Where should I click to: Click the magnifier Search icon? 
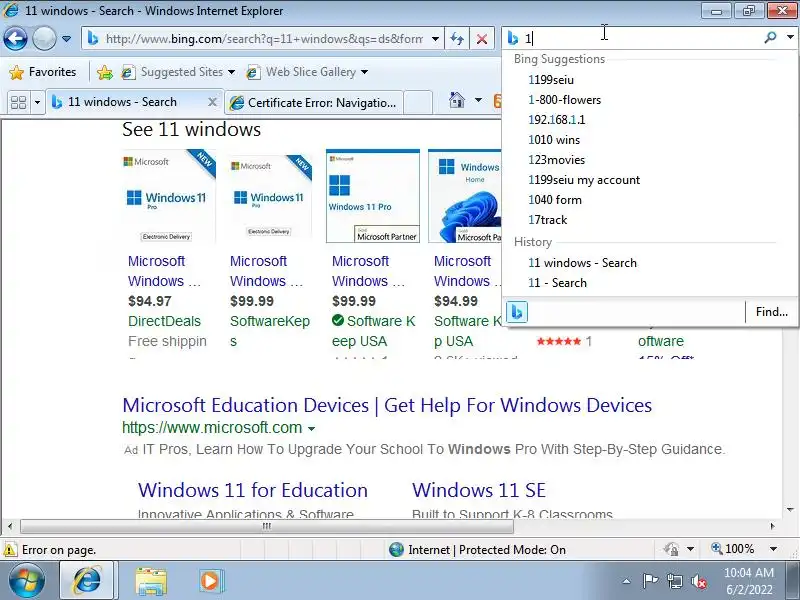[x=770, y=37]
